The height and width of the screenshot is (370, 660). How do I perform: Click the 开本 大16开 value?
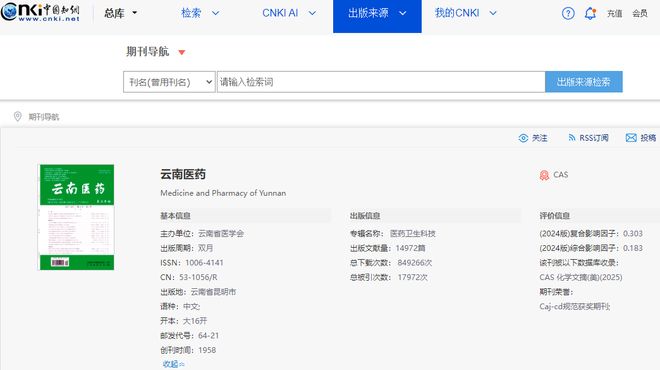(x=195, y=321)
